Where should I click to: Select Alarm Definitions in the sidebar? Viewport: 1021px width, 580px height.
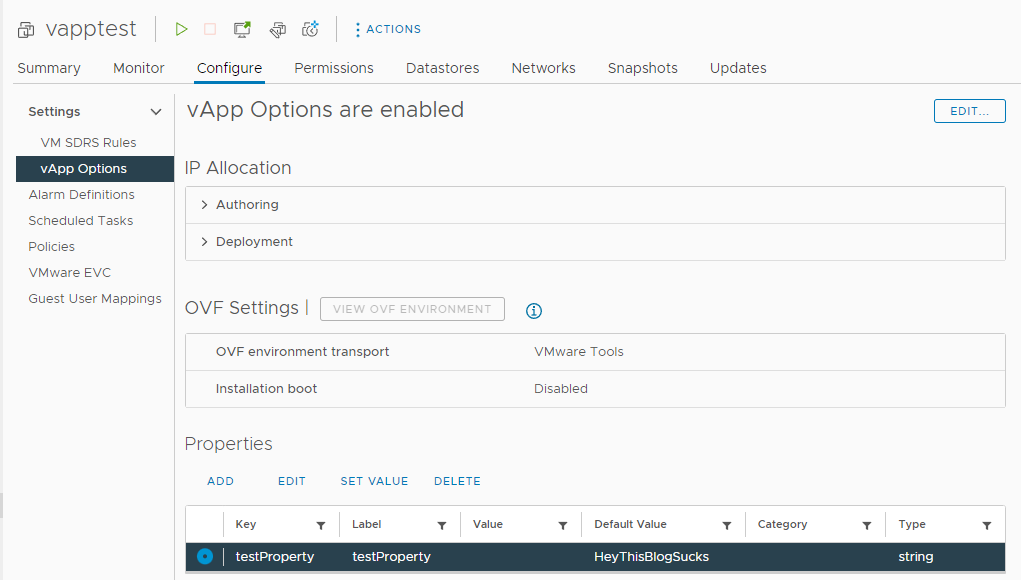(x=81, y=195)
